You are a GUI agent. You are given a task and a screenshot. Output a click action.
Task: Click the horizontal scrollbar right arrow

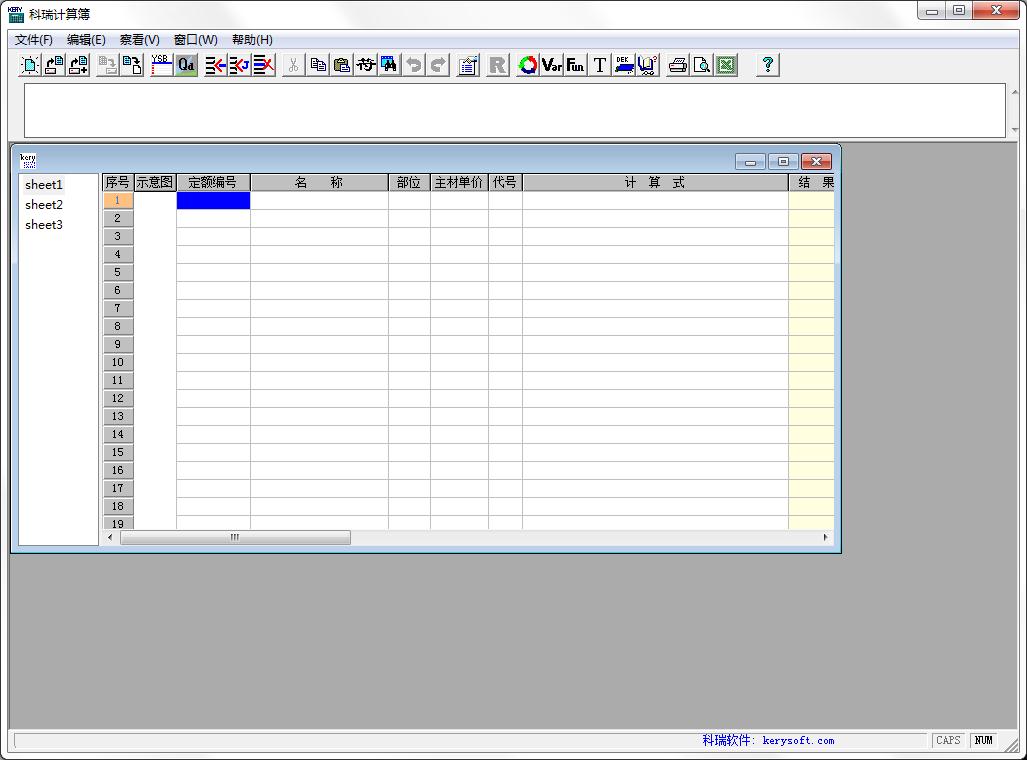pyautogui.click(x=826, y=538)
